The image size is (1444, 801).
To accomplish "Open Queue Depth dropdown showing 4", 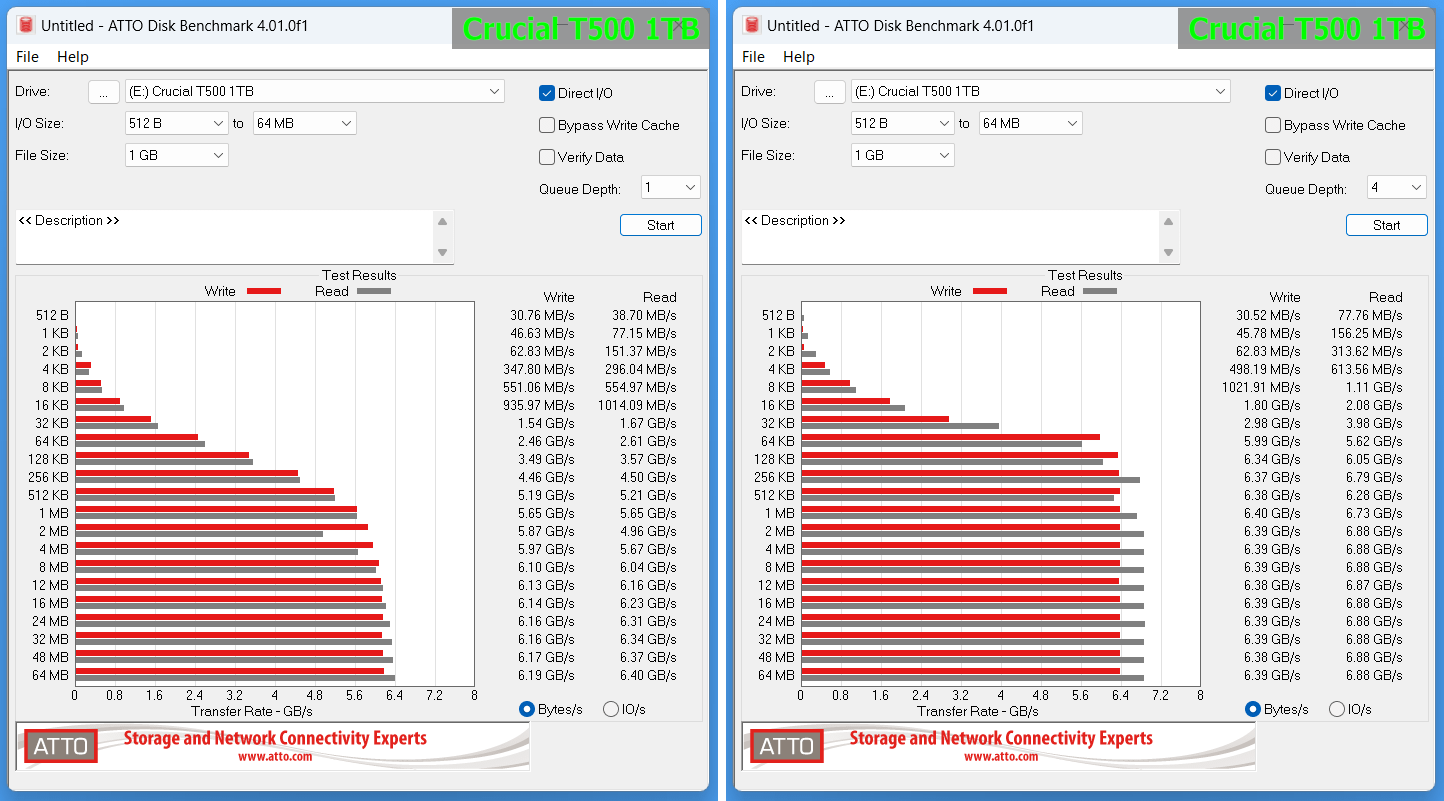I will (1396, 187).
